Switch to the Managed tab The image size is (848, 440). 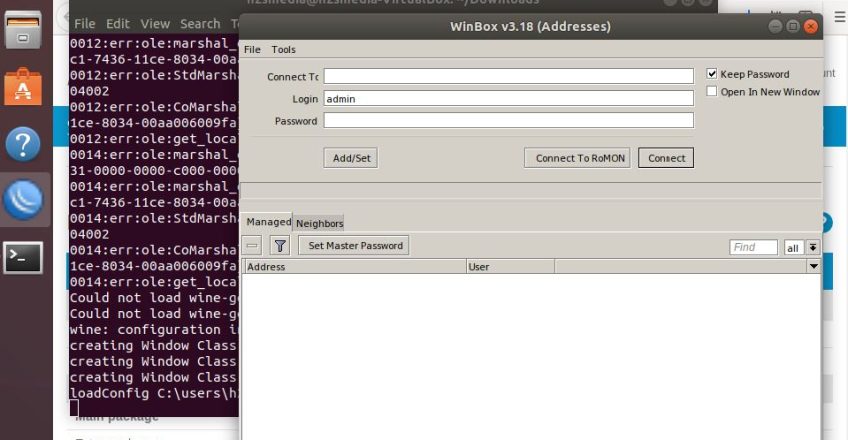(x=268, y=222)
